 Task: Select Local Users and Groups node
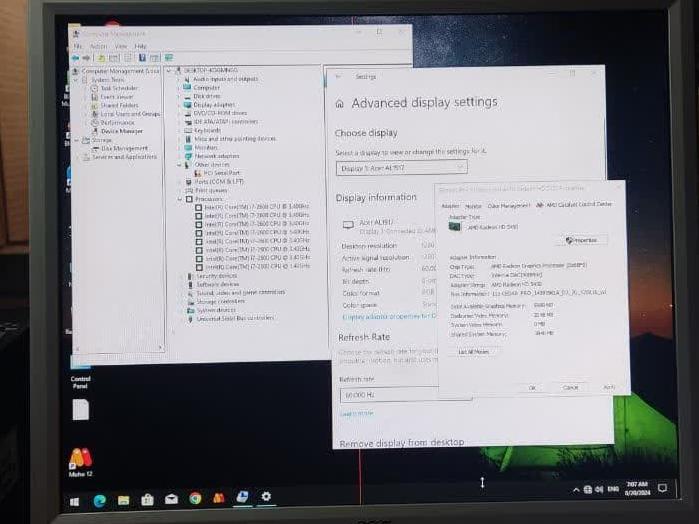pos(130,114)
